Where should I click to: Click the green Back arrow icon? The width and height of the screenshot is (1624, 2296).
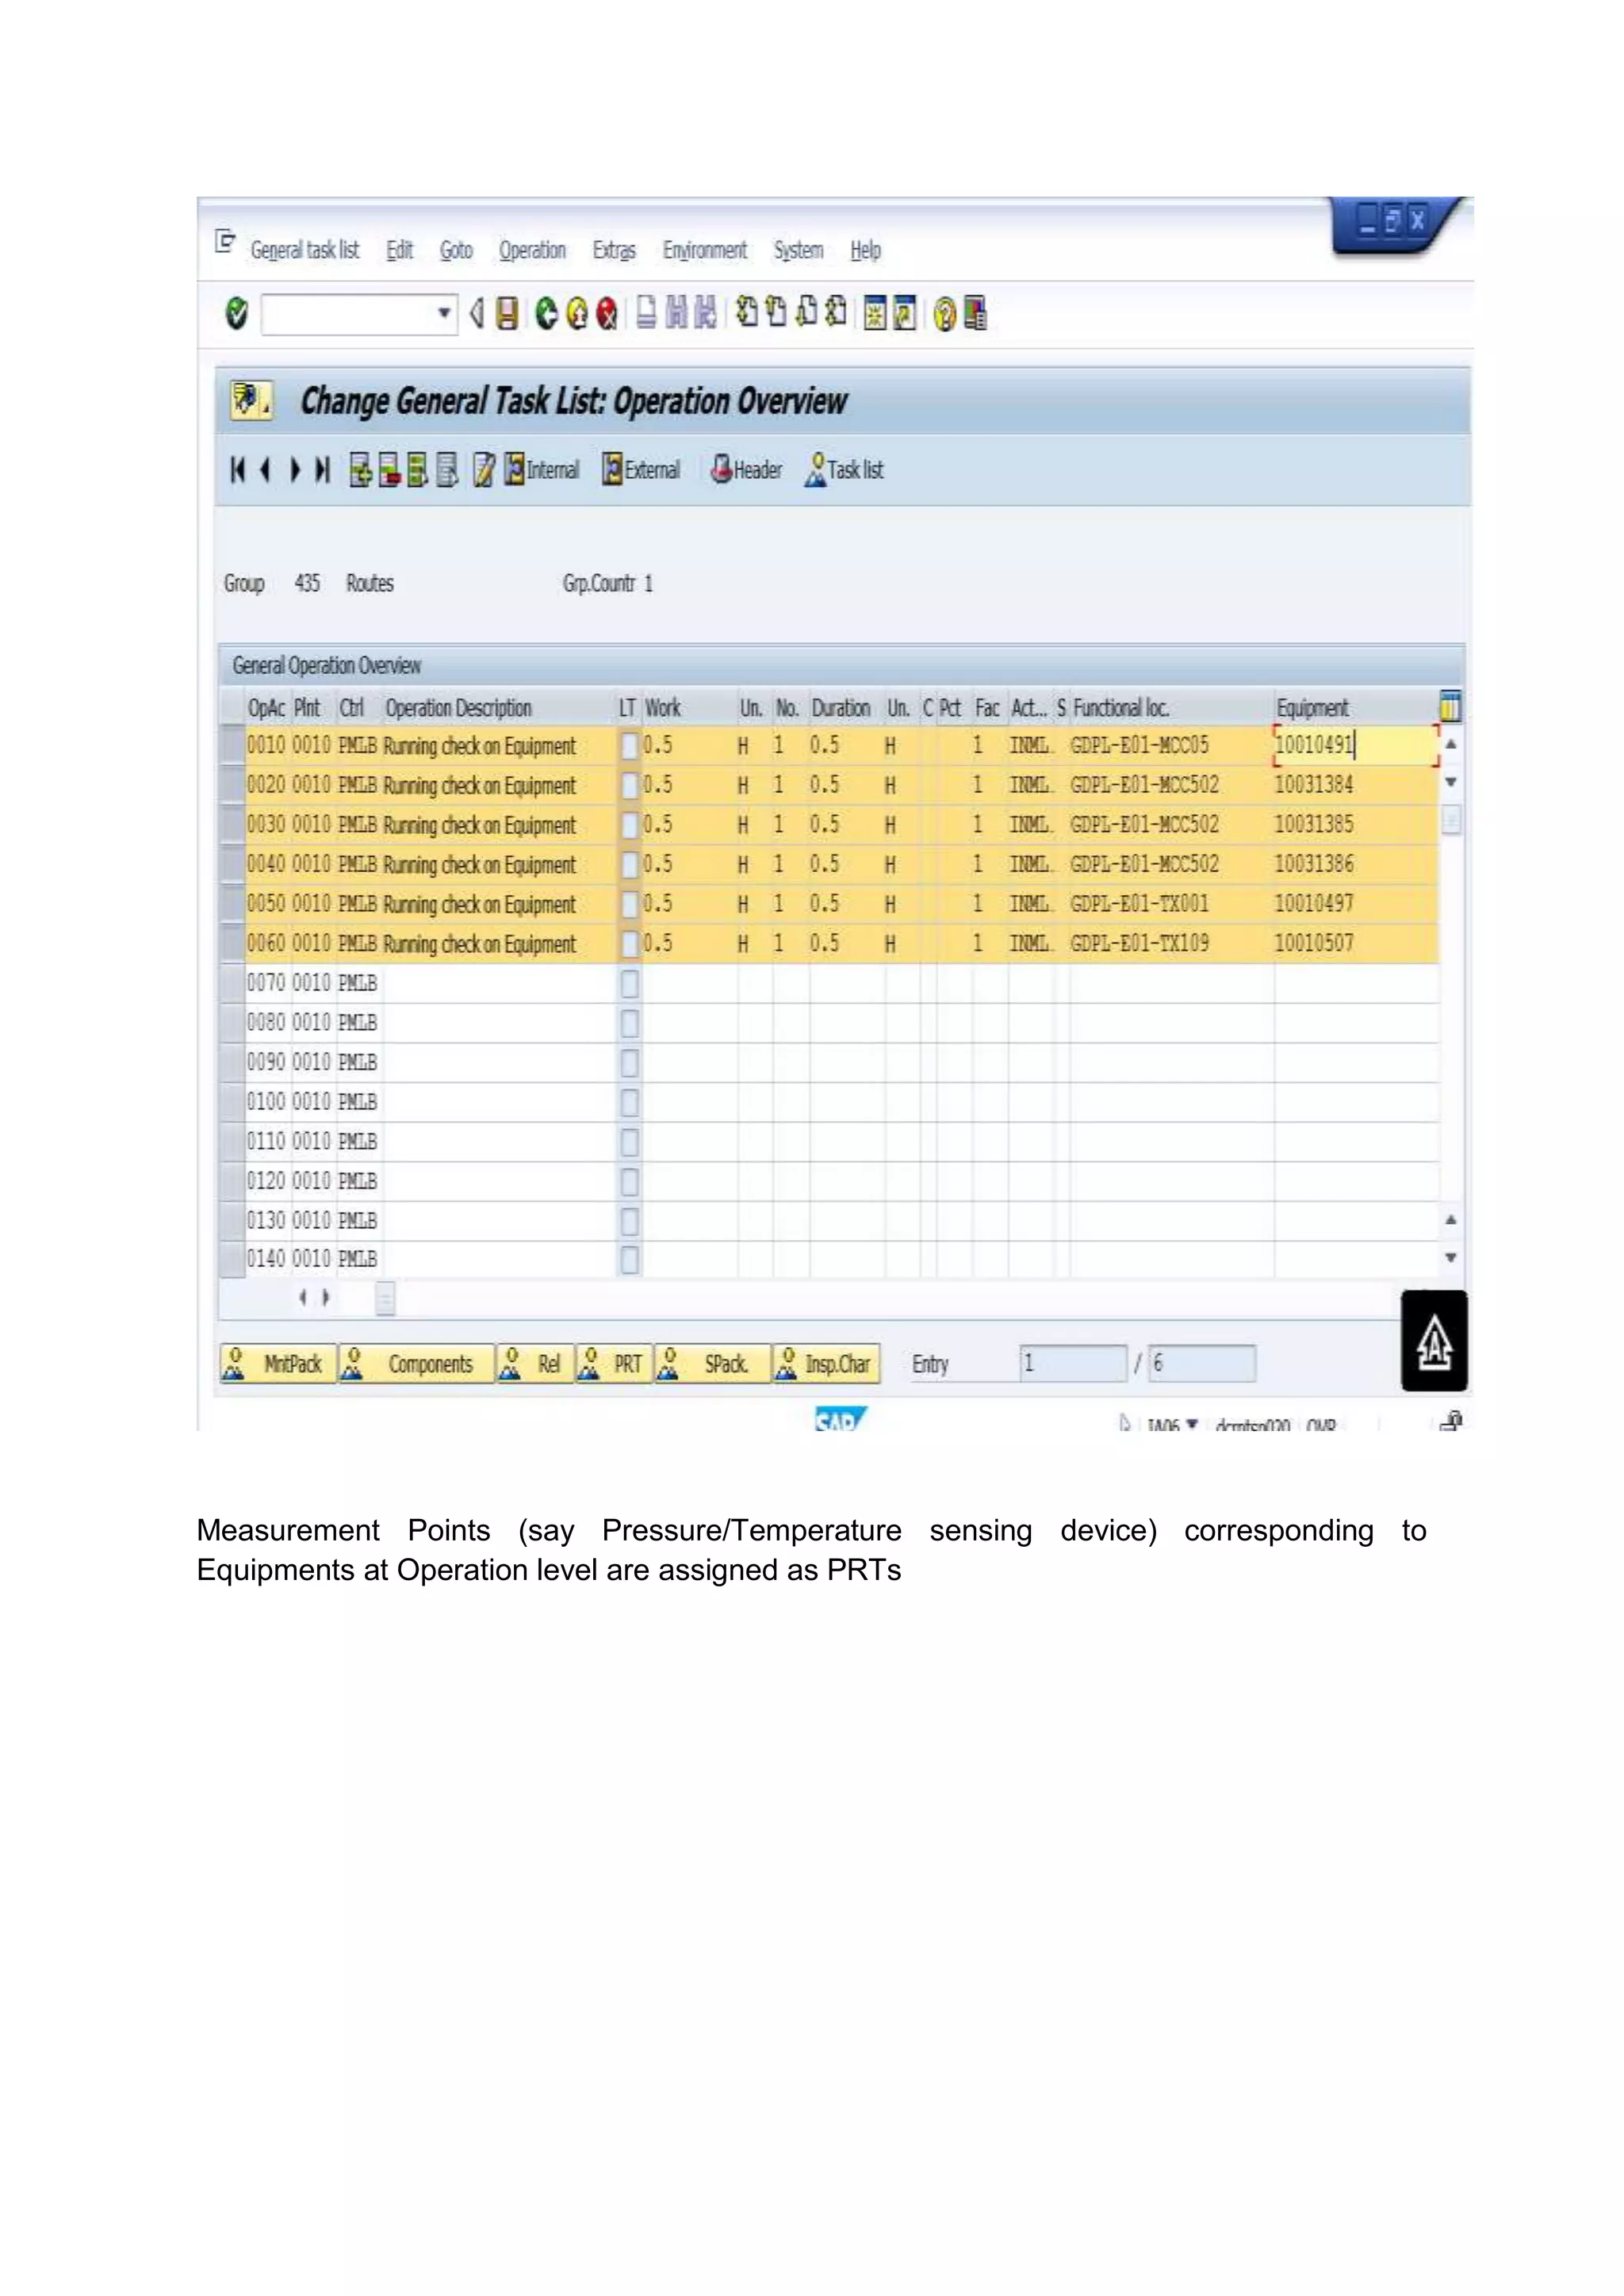[x=546, y=314]
